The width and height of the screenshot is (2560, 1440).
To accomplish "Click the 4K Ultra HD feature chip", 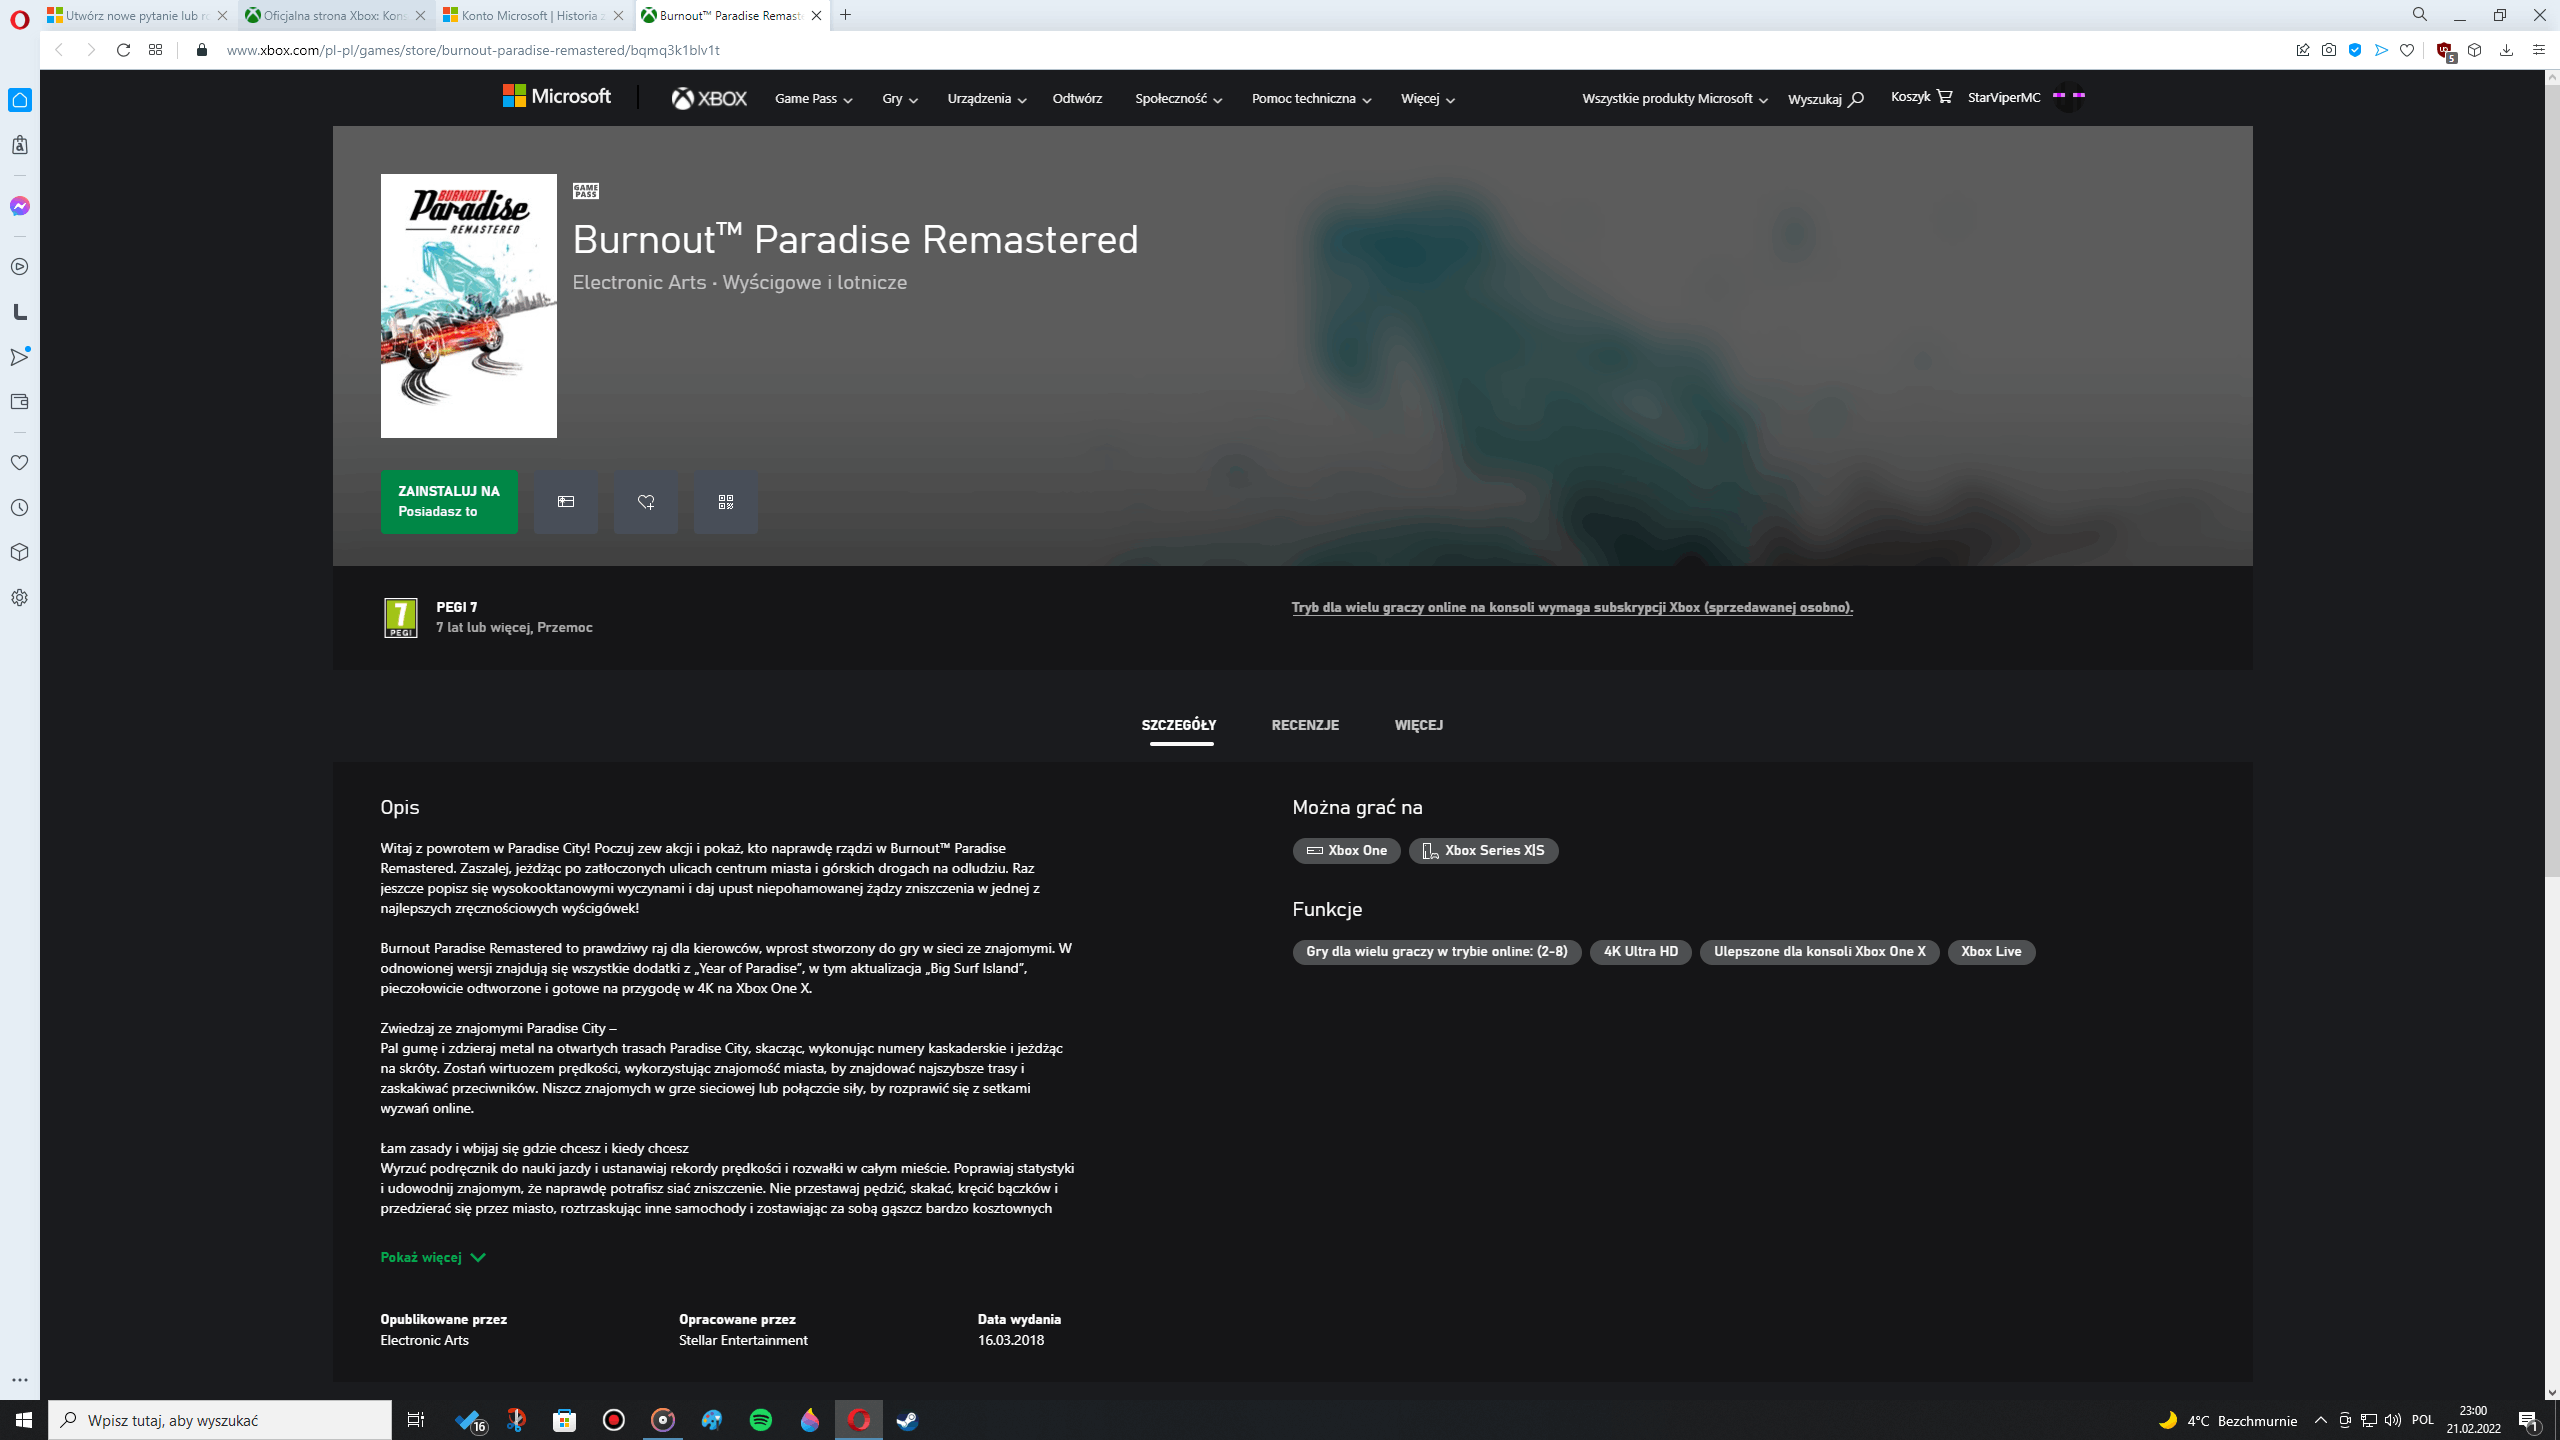I will pyautogui.click(x=1641, y=952).
